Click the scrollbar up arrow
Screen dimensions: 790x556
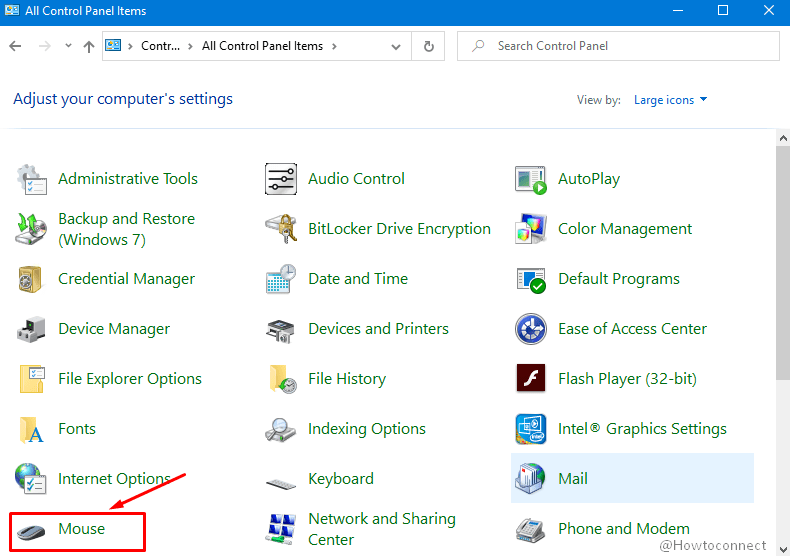pyautogui.click(x=783, y=137)
